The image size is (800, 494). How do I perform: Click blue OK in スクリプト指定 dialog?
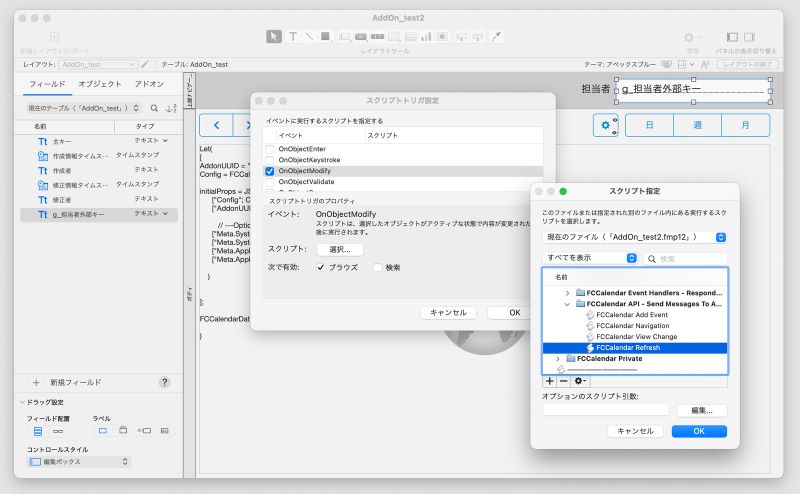pos(699,431)
